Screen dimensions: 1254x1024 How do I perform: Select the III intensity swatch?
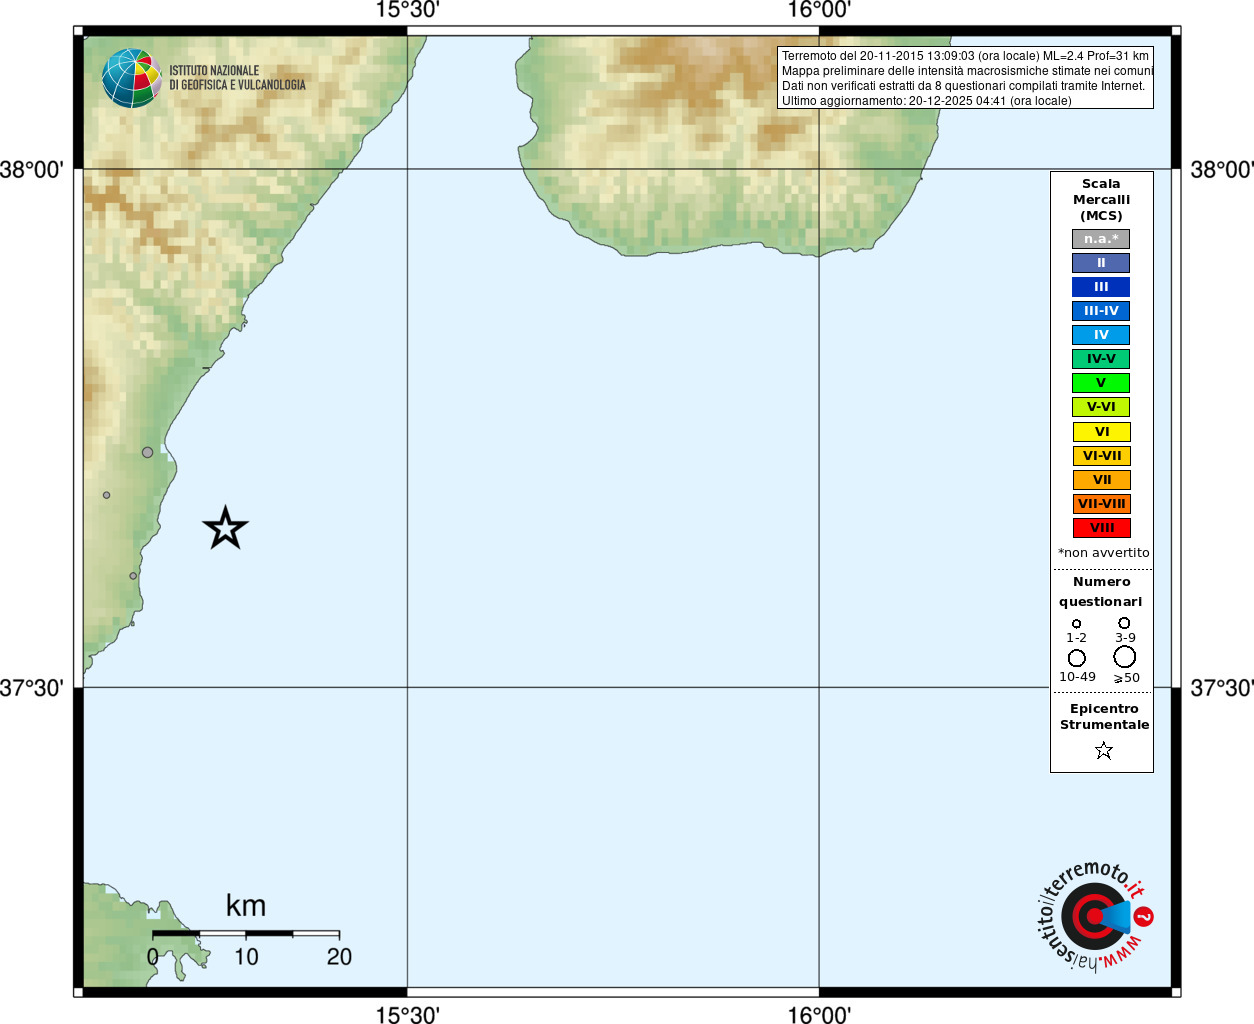pos(1101,287)
